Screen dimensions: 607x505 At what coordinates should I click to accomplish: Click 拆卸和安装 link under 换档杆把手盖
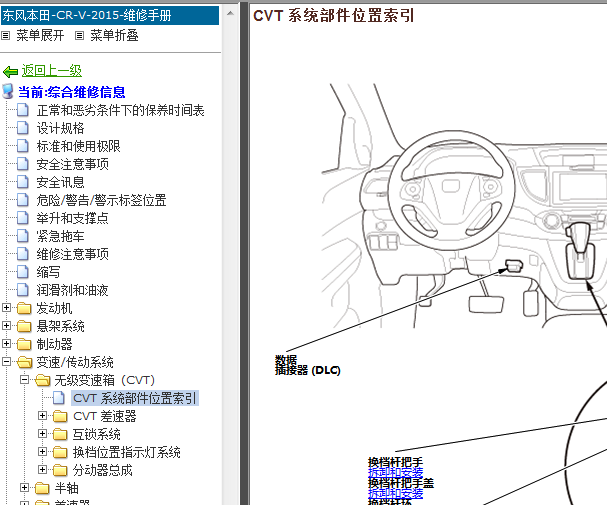(x=395, y=493)
